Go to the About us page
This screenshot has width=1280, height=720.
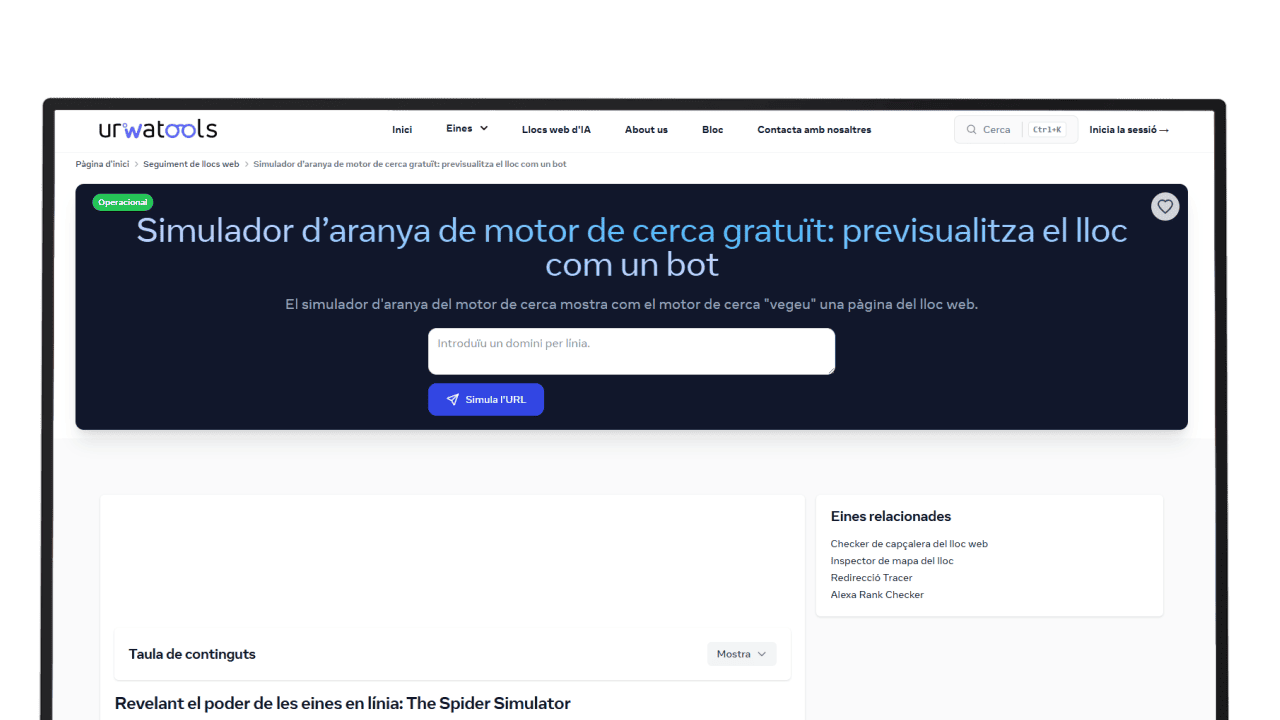(x=646, y=130)
